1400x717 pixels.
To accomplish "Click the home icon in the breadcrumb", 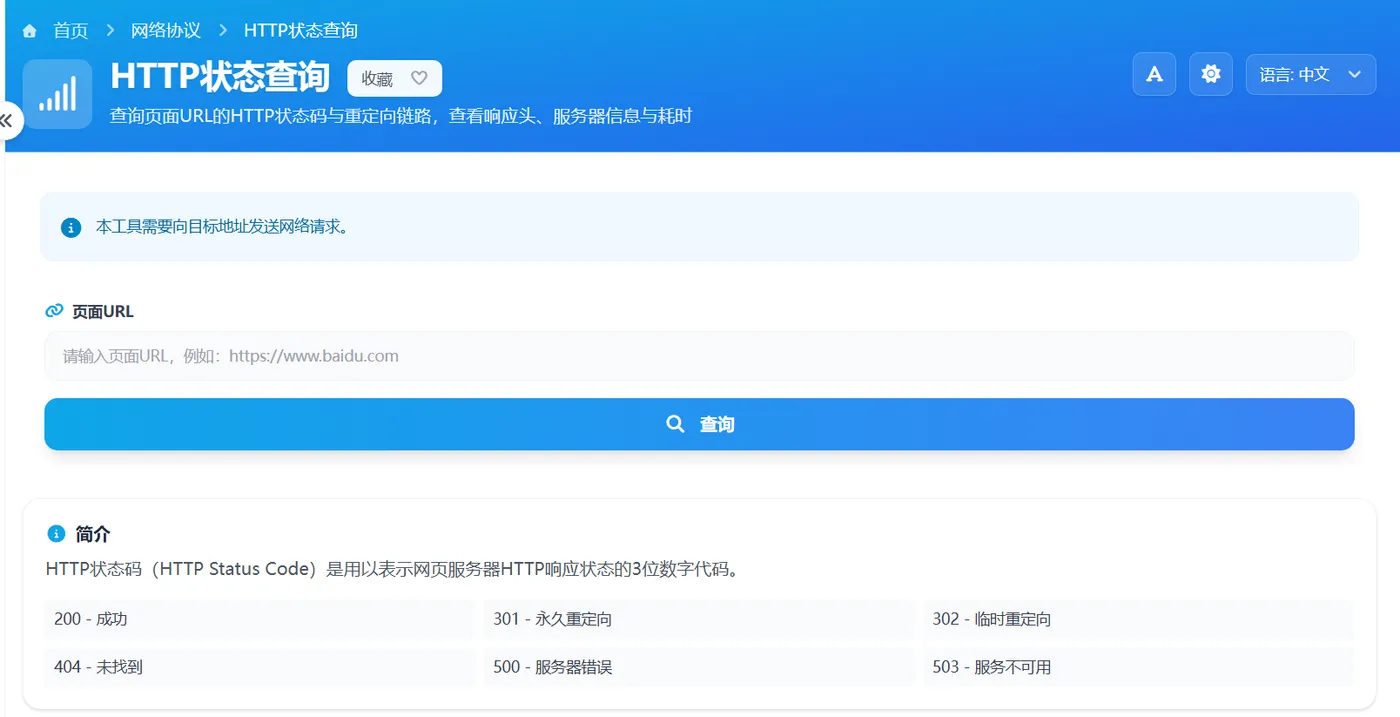I will click(x=28, y=30).
